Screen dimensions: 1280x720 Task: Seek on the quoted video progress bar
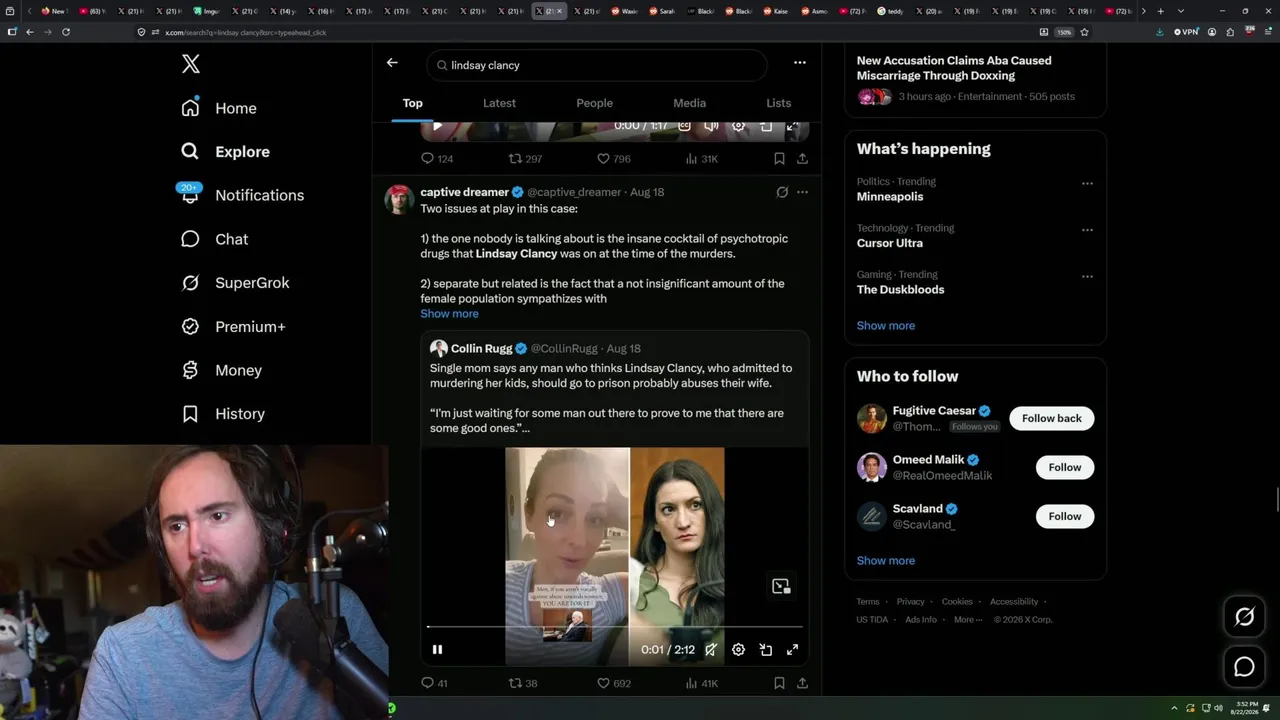(x=614, y=627)
